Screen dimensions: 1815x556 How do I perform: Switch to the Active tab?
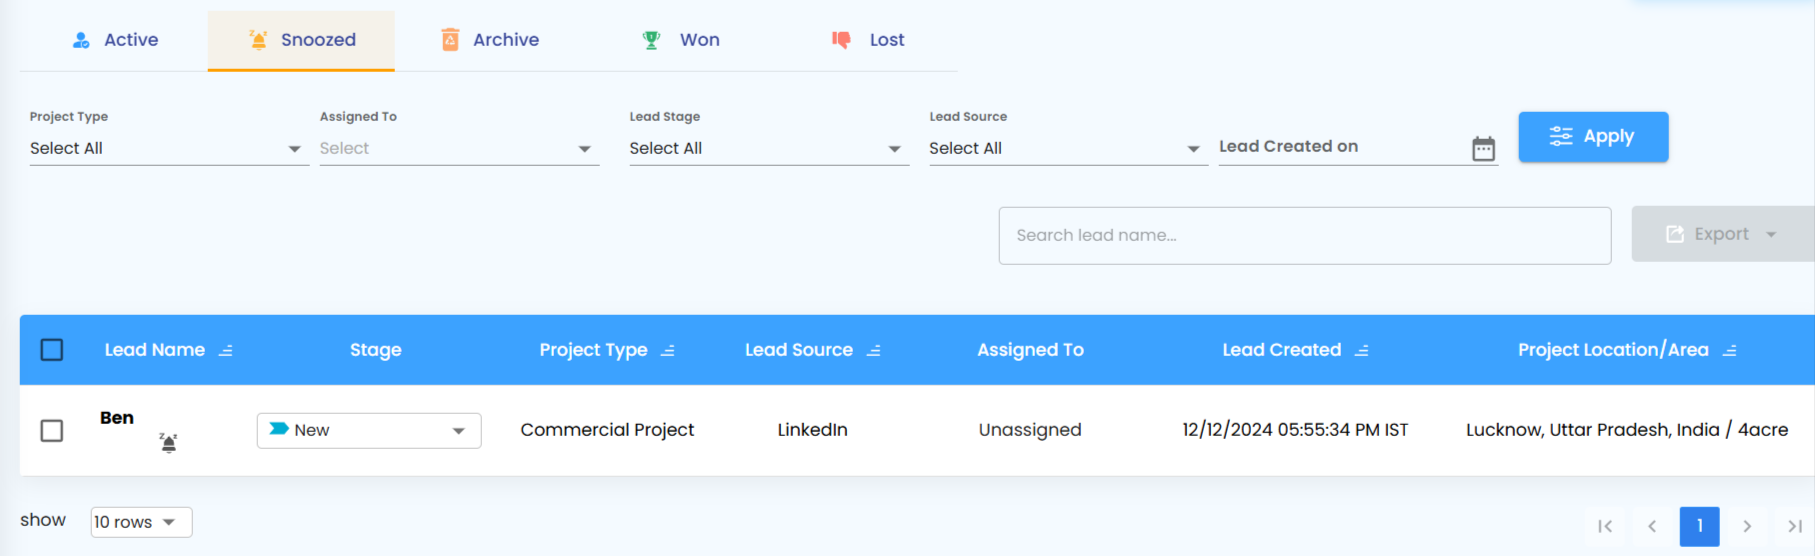(115, 40)
